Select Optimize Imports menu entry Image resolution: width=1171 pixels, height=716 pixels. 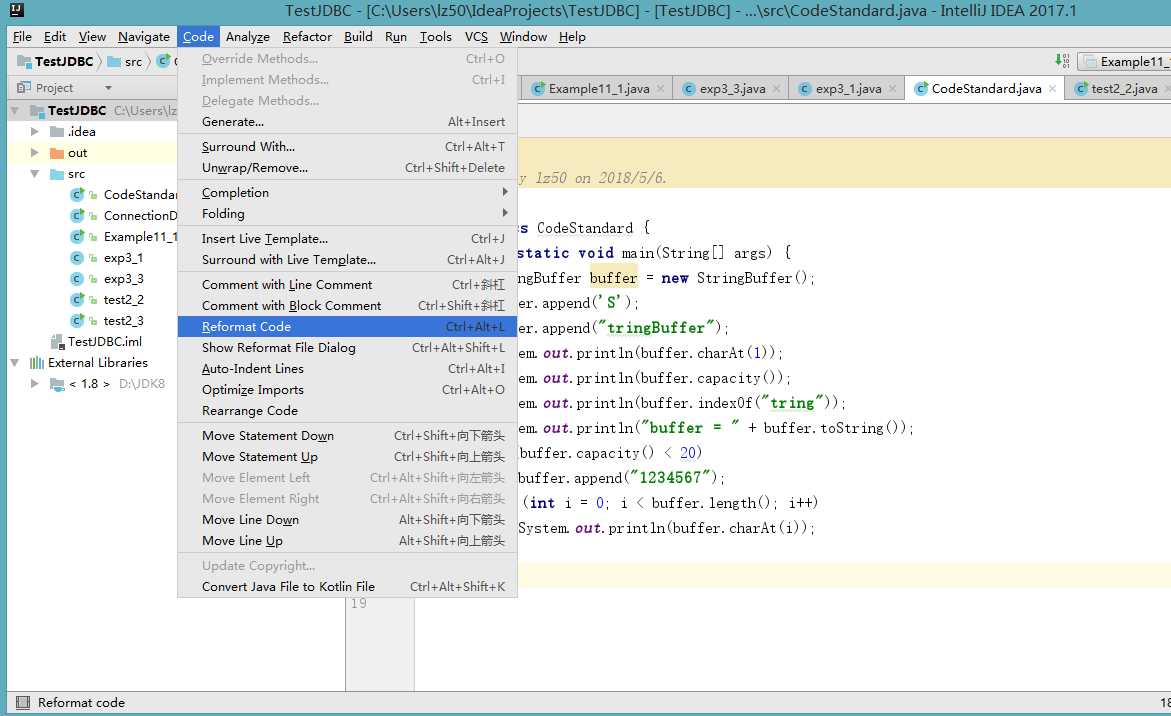[347, 390]
